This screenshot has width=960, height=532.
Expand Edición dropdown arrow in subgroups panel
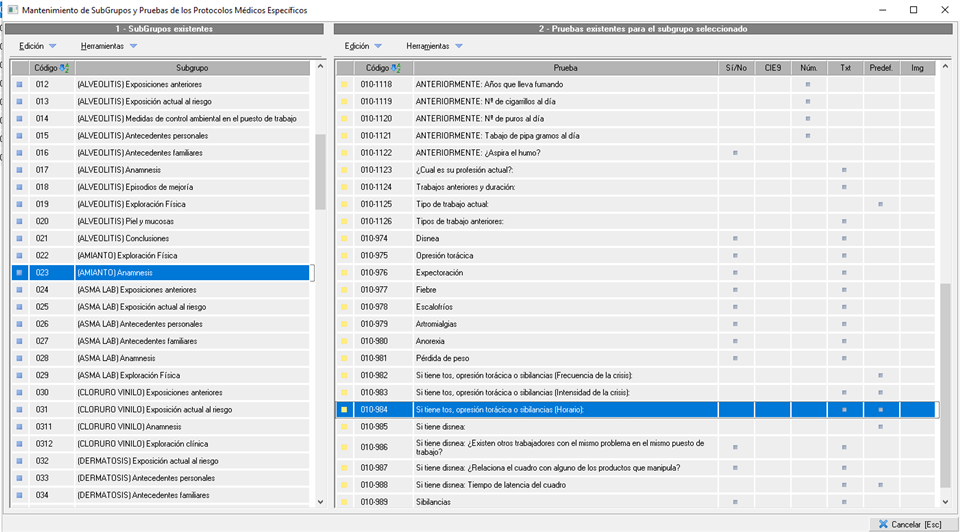(53, 46)
